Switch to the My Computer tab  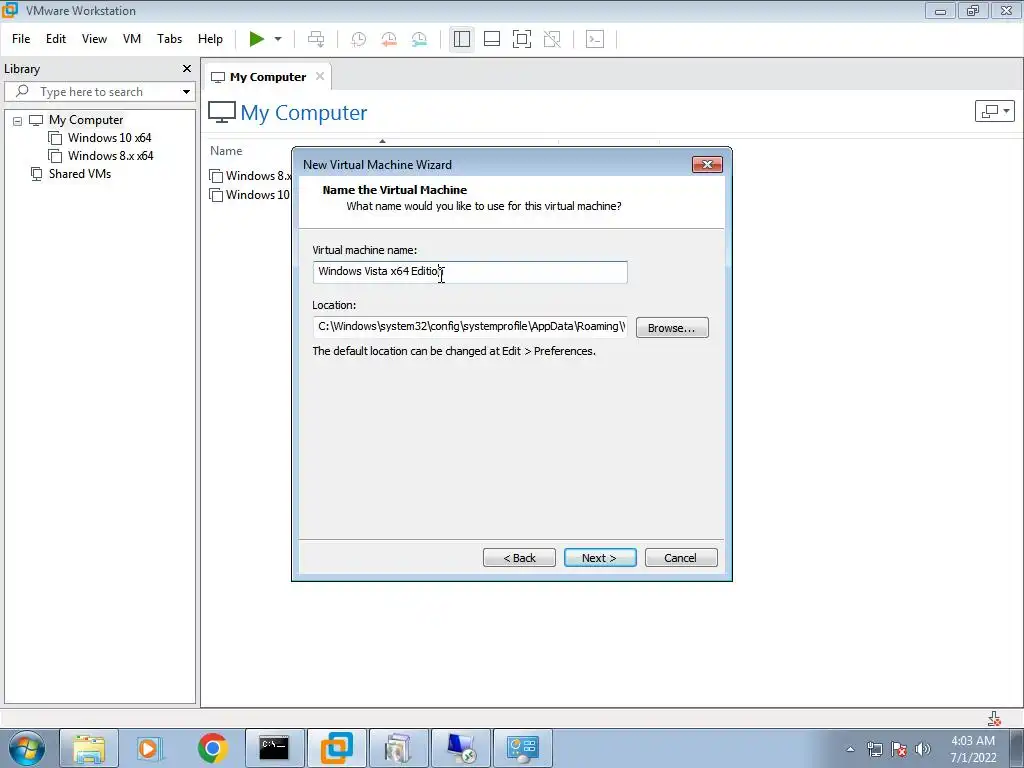click(x=267, y=77)
